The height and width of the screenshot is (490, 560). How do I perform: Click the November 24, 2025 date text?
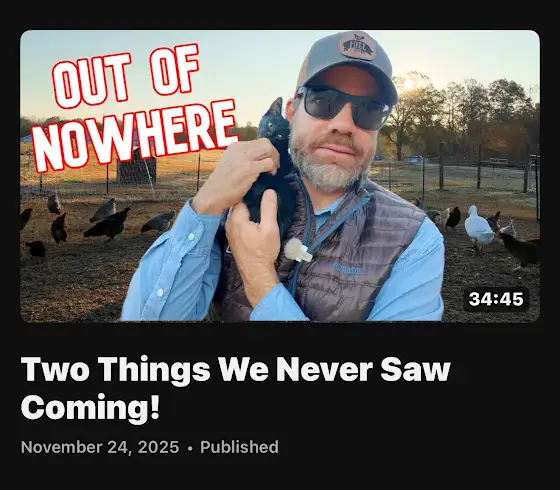coord(100,447)
